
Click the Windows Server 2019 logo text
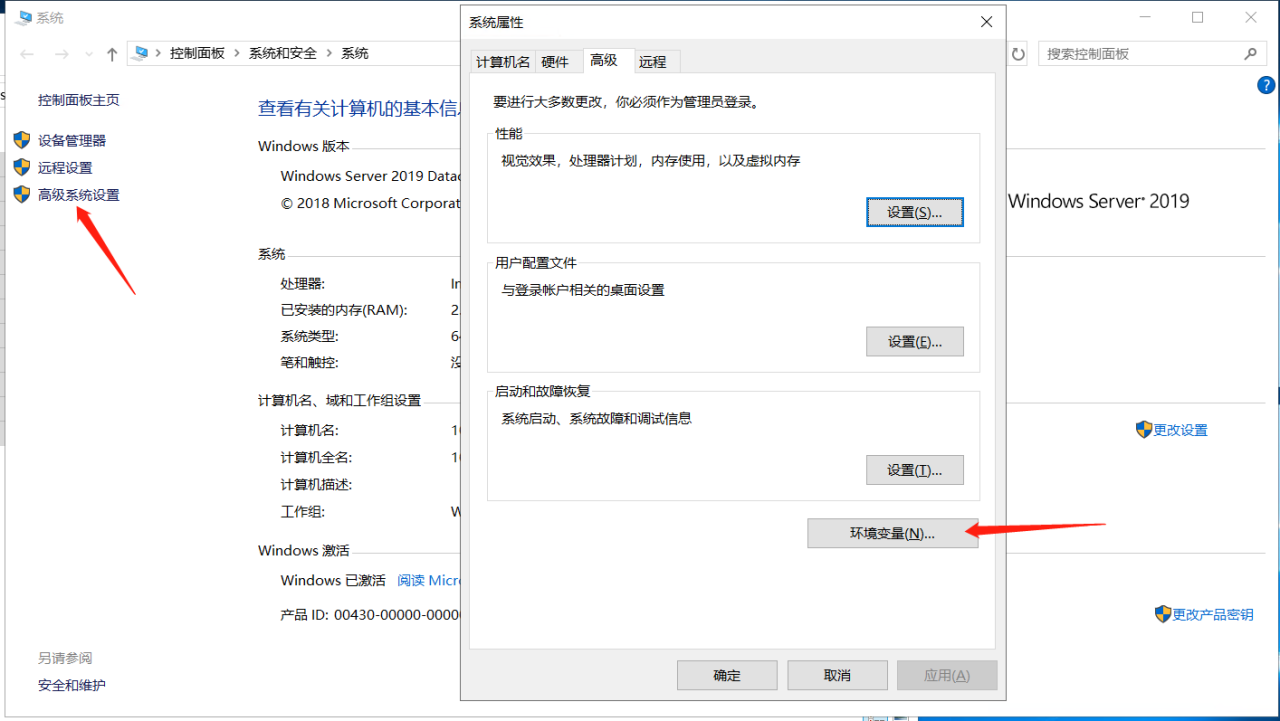point(1099,201)
